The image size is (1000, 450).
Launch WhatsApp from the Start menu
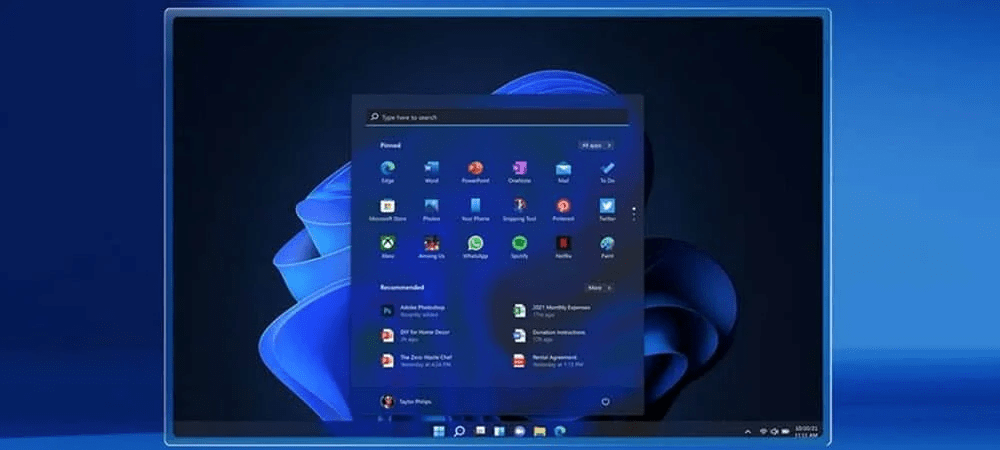pos(475,247)
